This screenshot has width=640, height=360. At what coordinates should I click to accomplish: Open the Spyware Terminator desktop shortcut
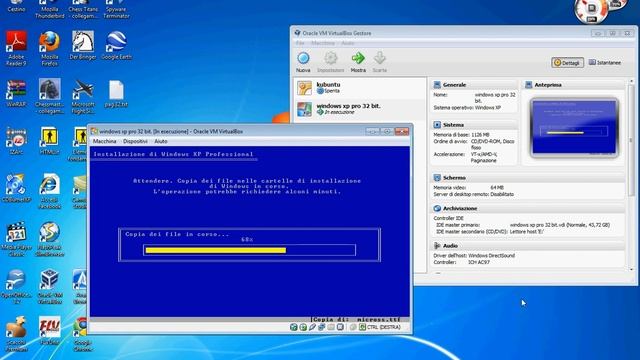click(x=116, y=10)
